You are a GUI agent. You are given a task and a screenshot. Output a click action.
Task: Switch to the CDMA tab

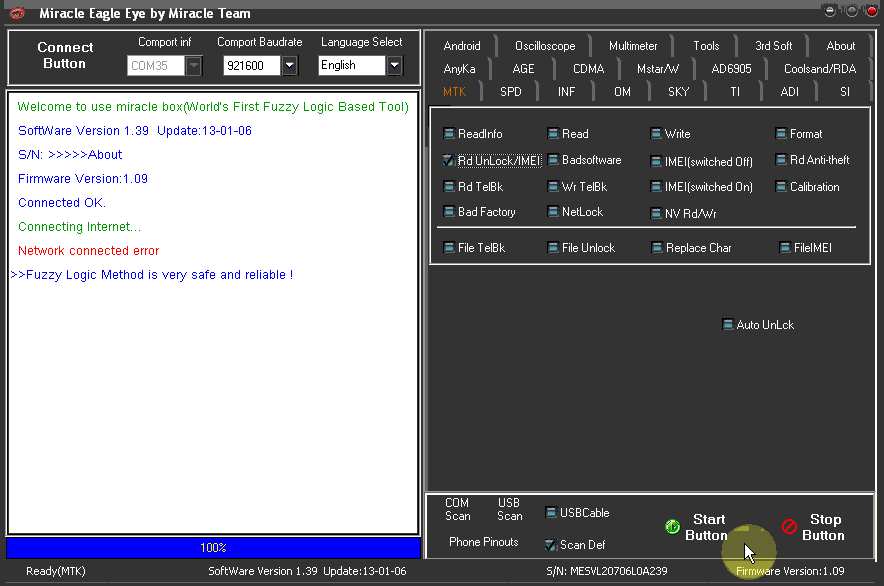(589, 69)
